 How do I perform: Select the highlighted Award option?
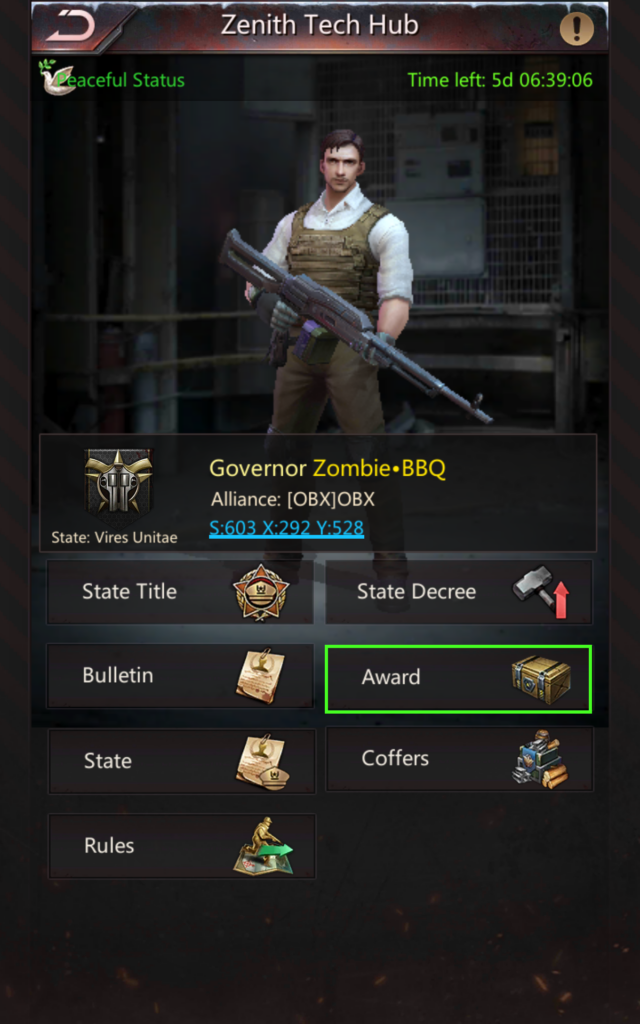[x=458, y=679]
